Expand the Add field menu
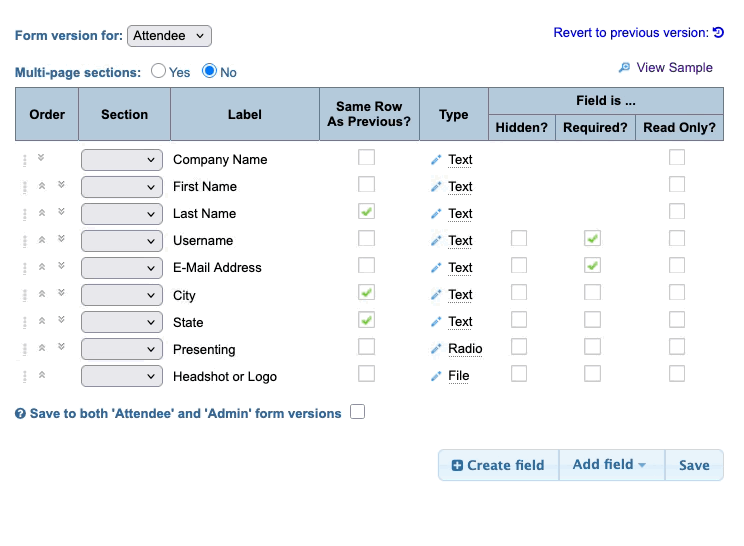744x546 pixels. point(610,465)
